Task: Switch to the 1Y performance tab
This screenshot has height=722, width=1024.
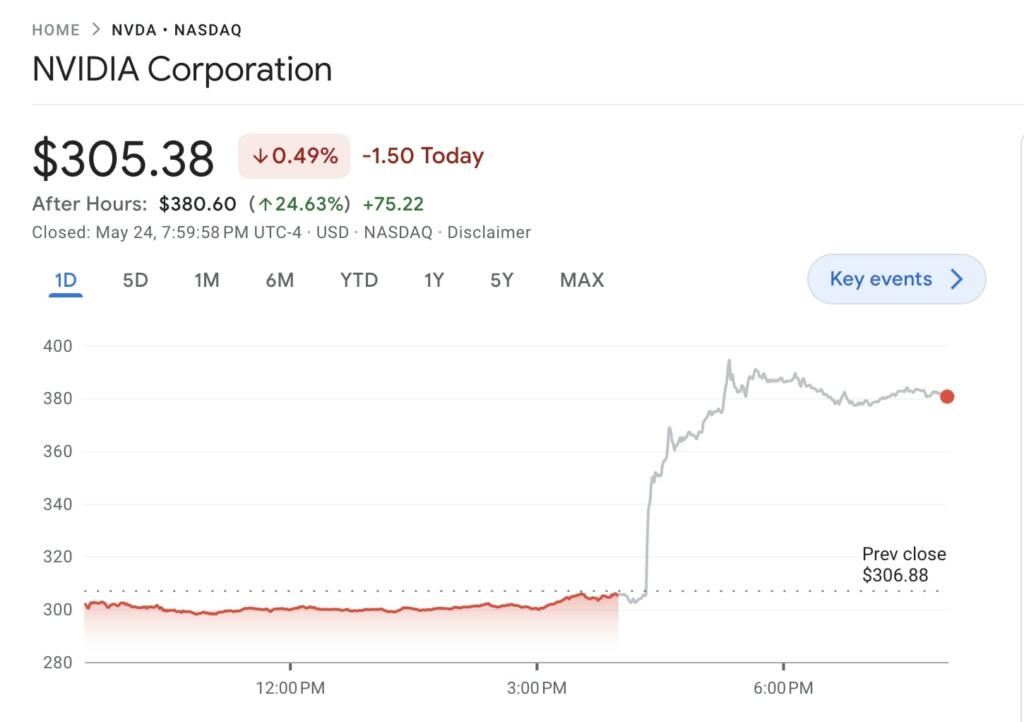Action: (x=434, y=280)
